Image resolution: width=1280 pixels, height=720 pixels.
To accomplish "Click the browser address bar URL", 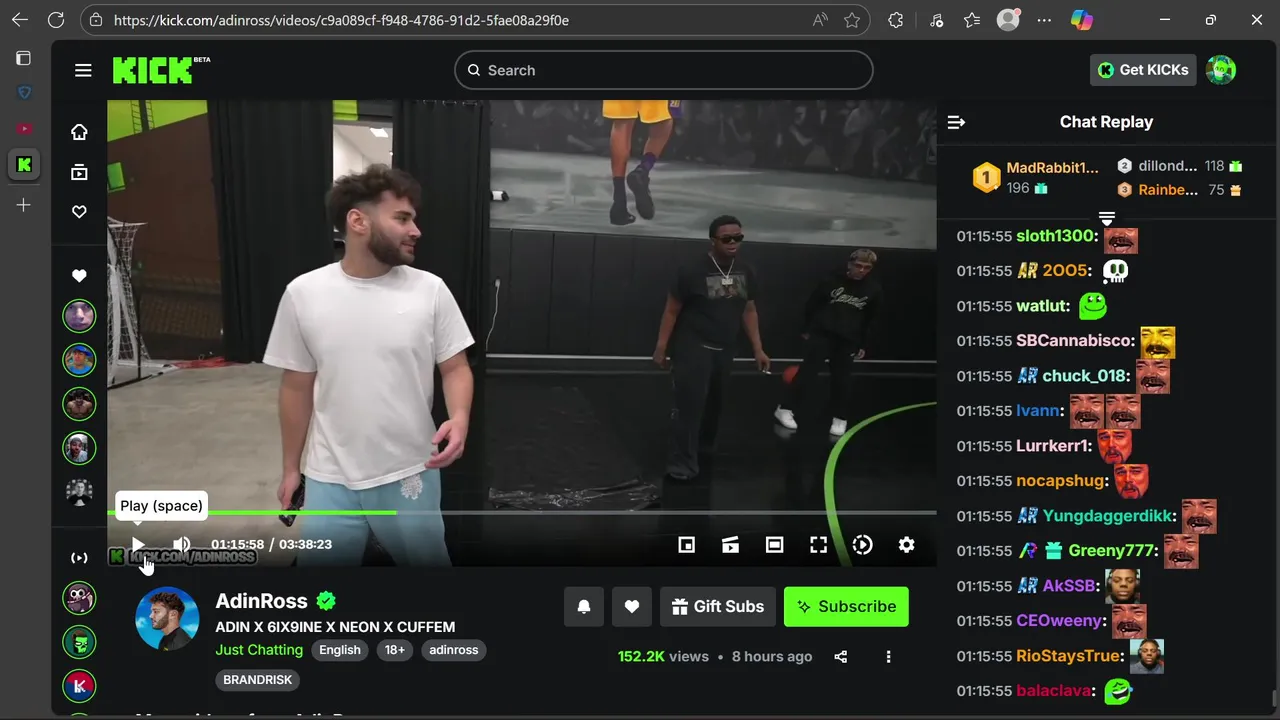I will [341, 20].
